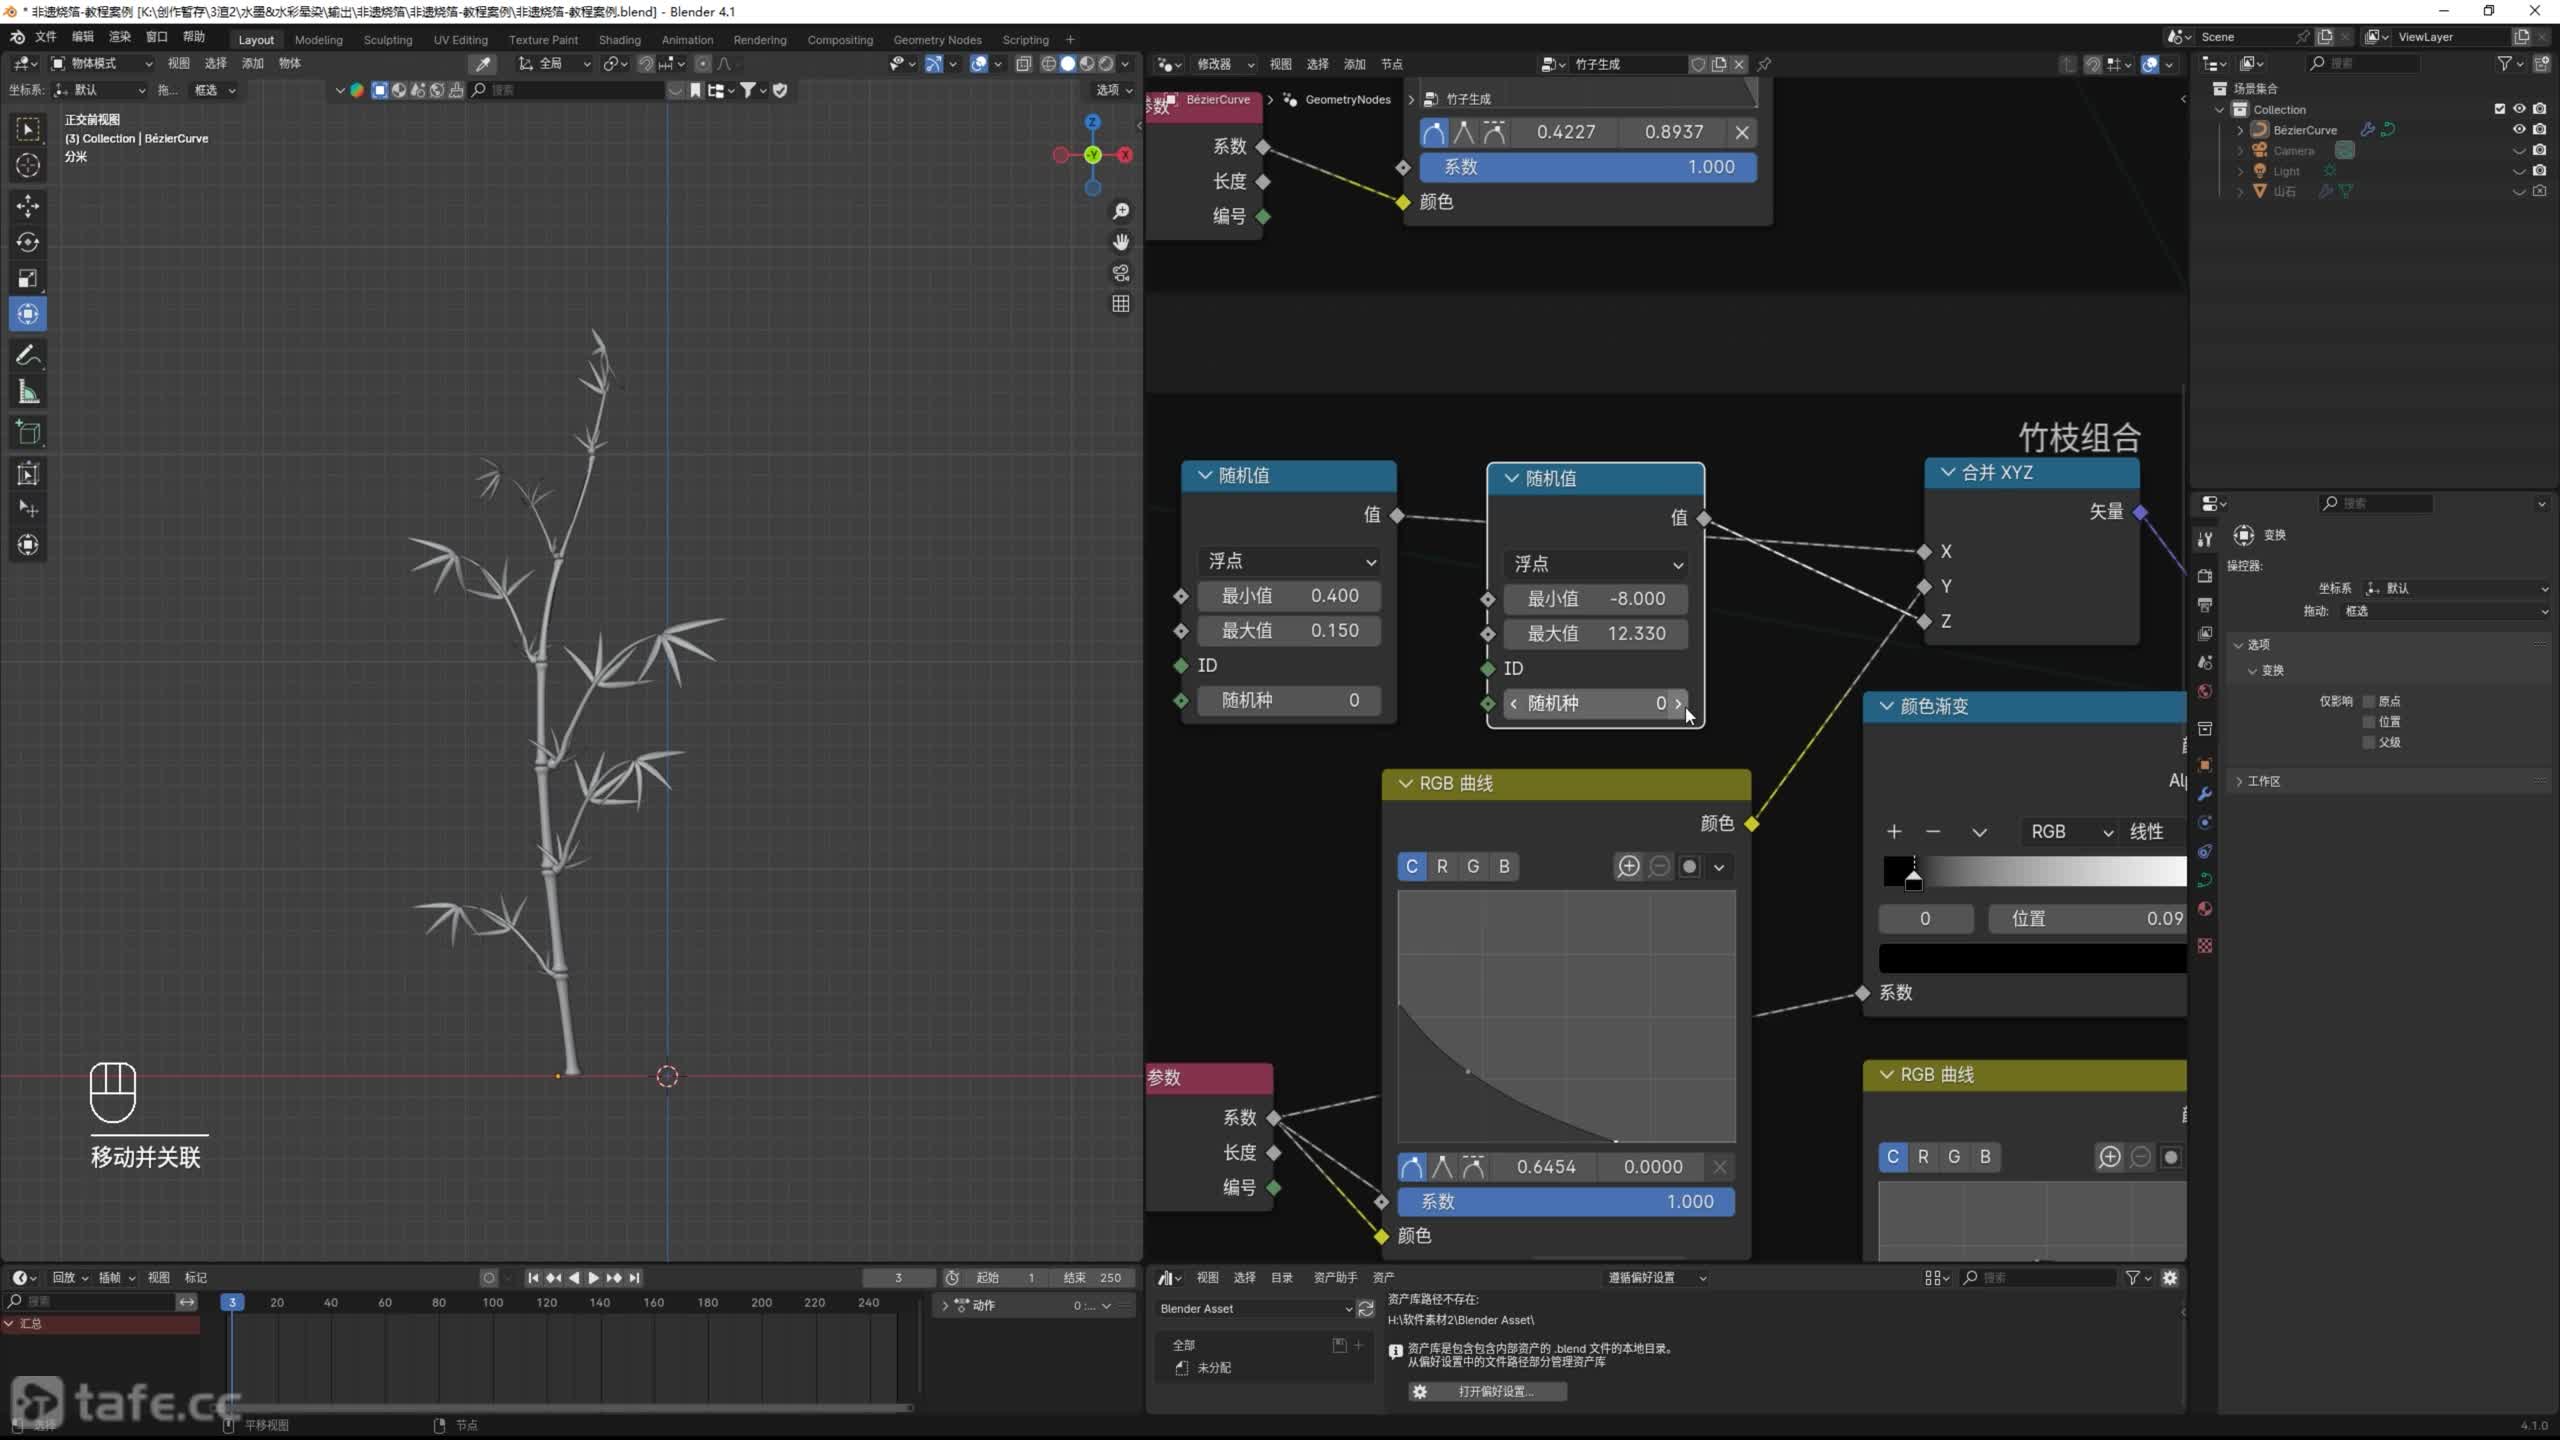Toggle camera view icon in viewport
The width and height of the screenshot is (2560, 1440).
[1121, 273]
